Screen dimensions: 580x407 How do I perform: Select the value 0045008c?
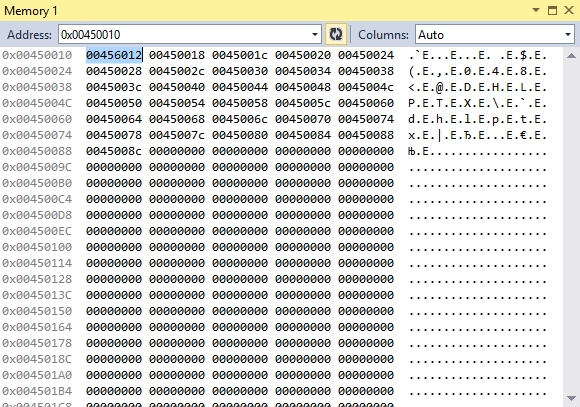[114, 151]
